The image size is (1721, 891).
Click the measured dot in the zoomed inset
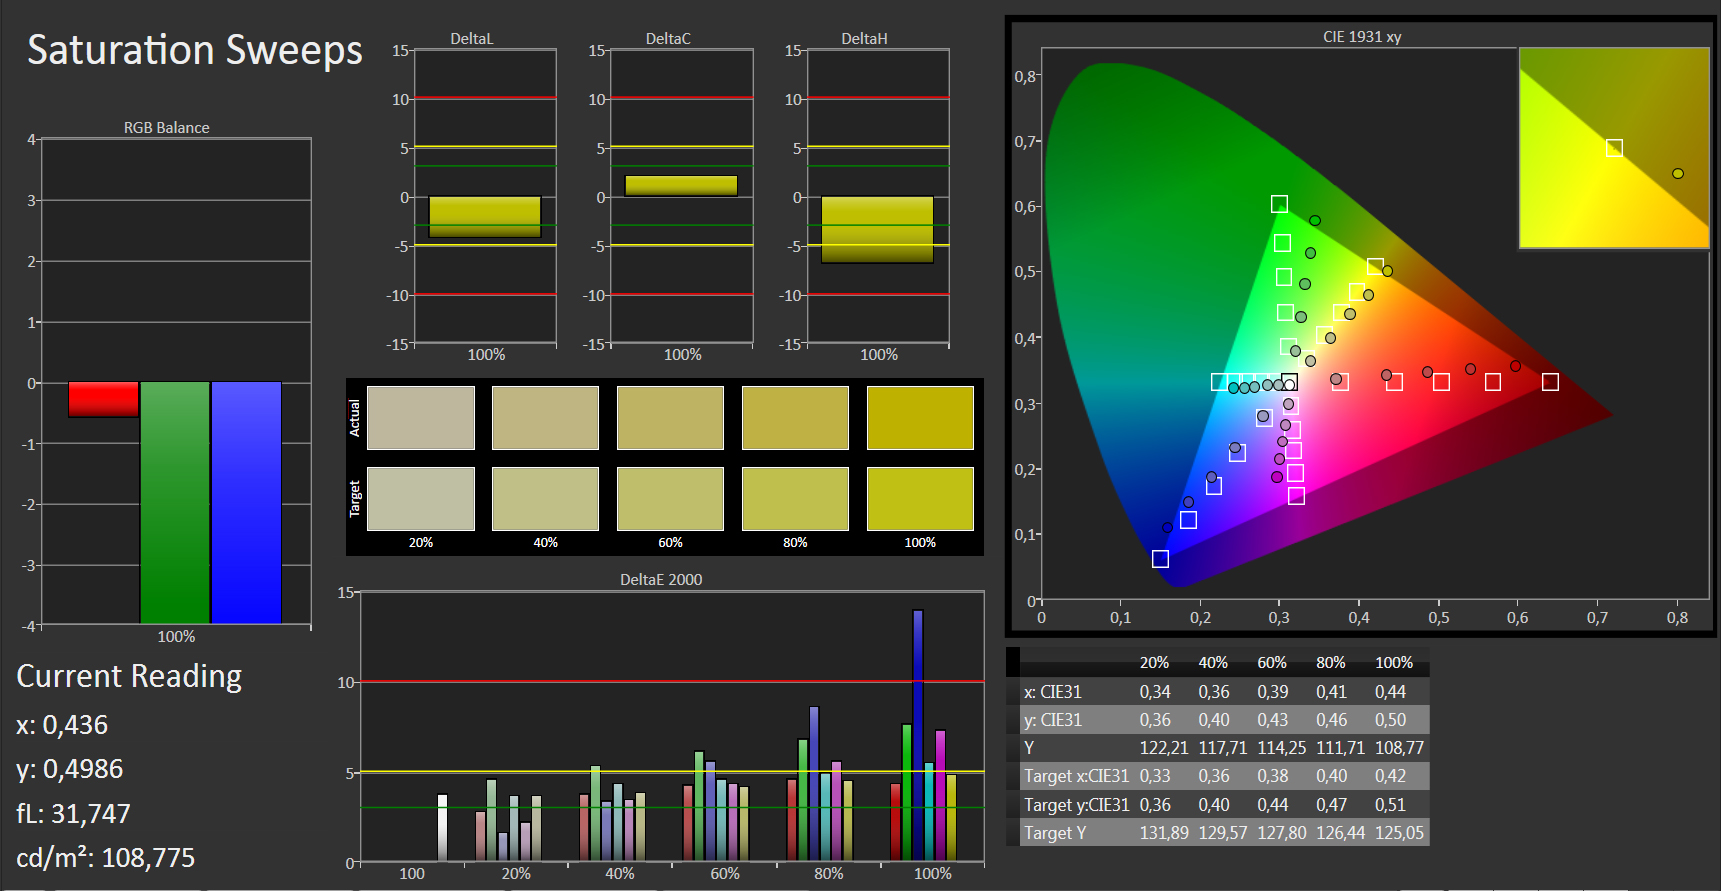click(x=1678, y=174)
